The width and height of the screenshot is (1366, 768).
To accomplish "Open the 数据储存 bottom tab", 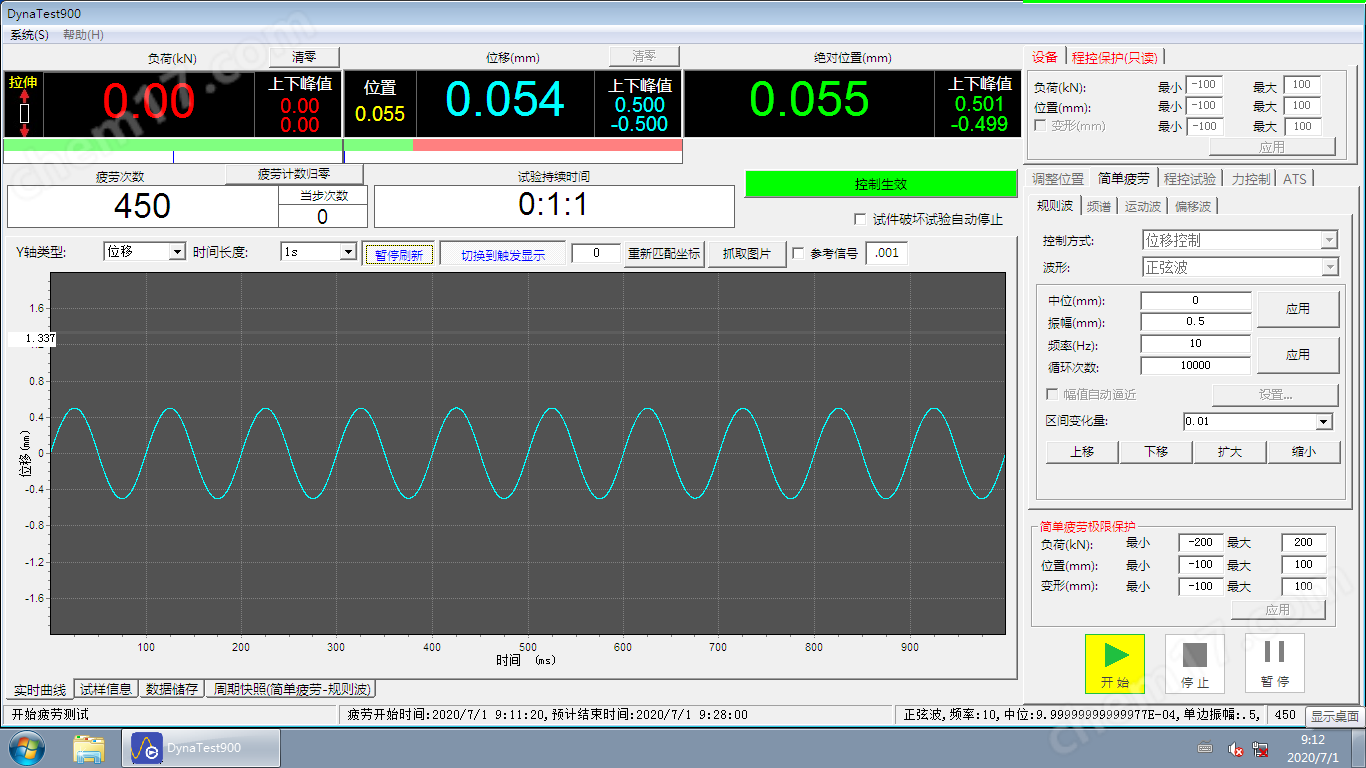I will (172, 689).
